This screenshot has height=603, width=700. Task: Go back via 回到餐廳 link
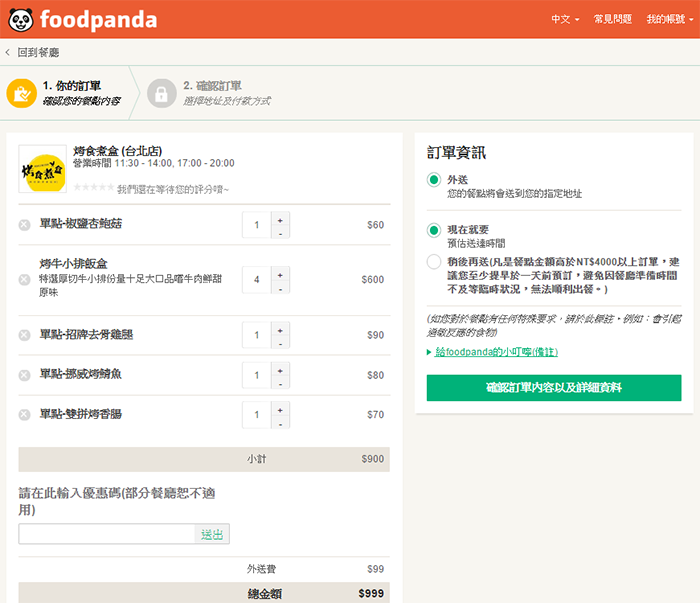(x=38, y=53)
